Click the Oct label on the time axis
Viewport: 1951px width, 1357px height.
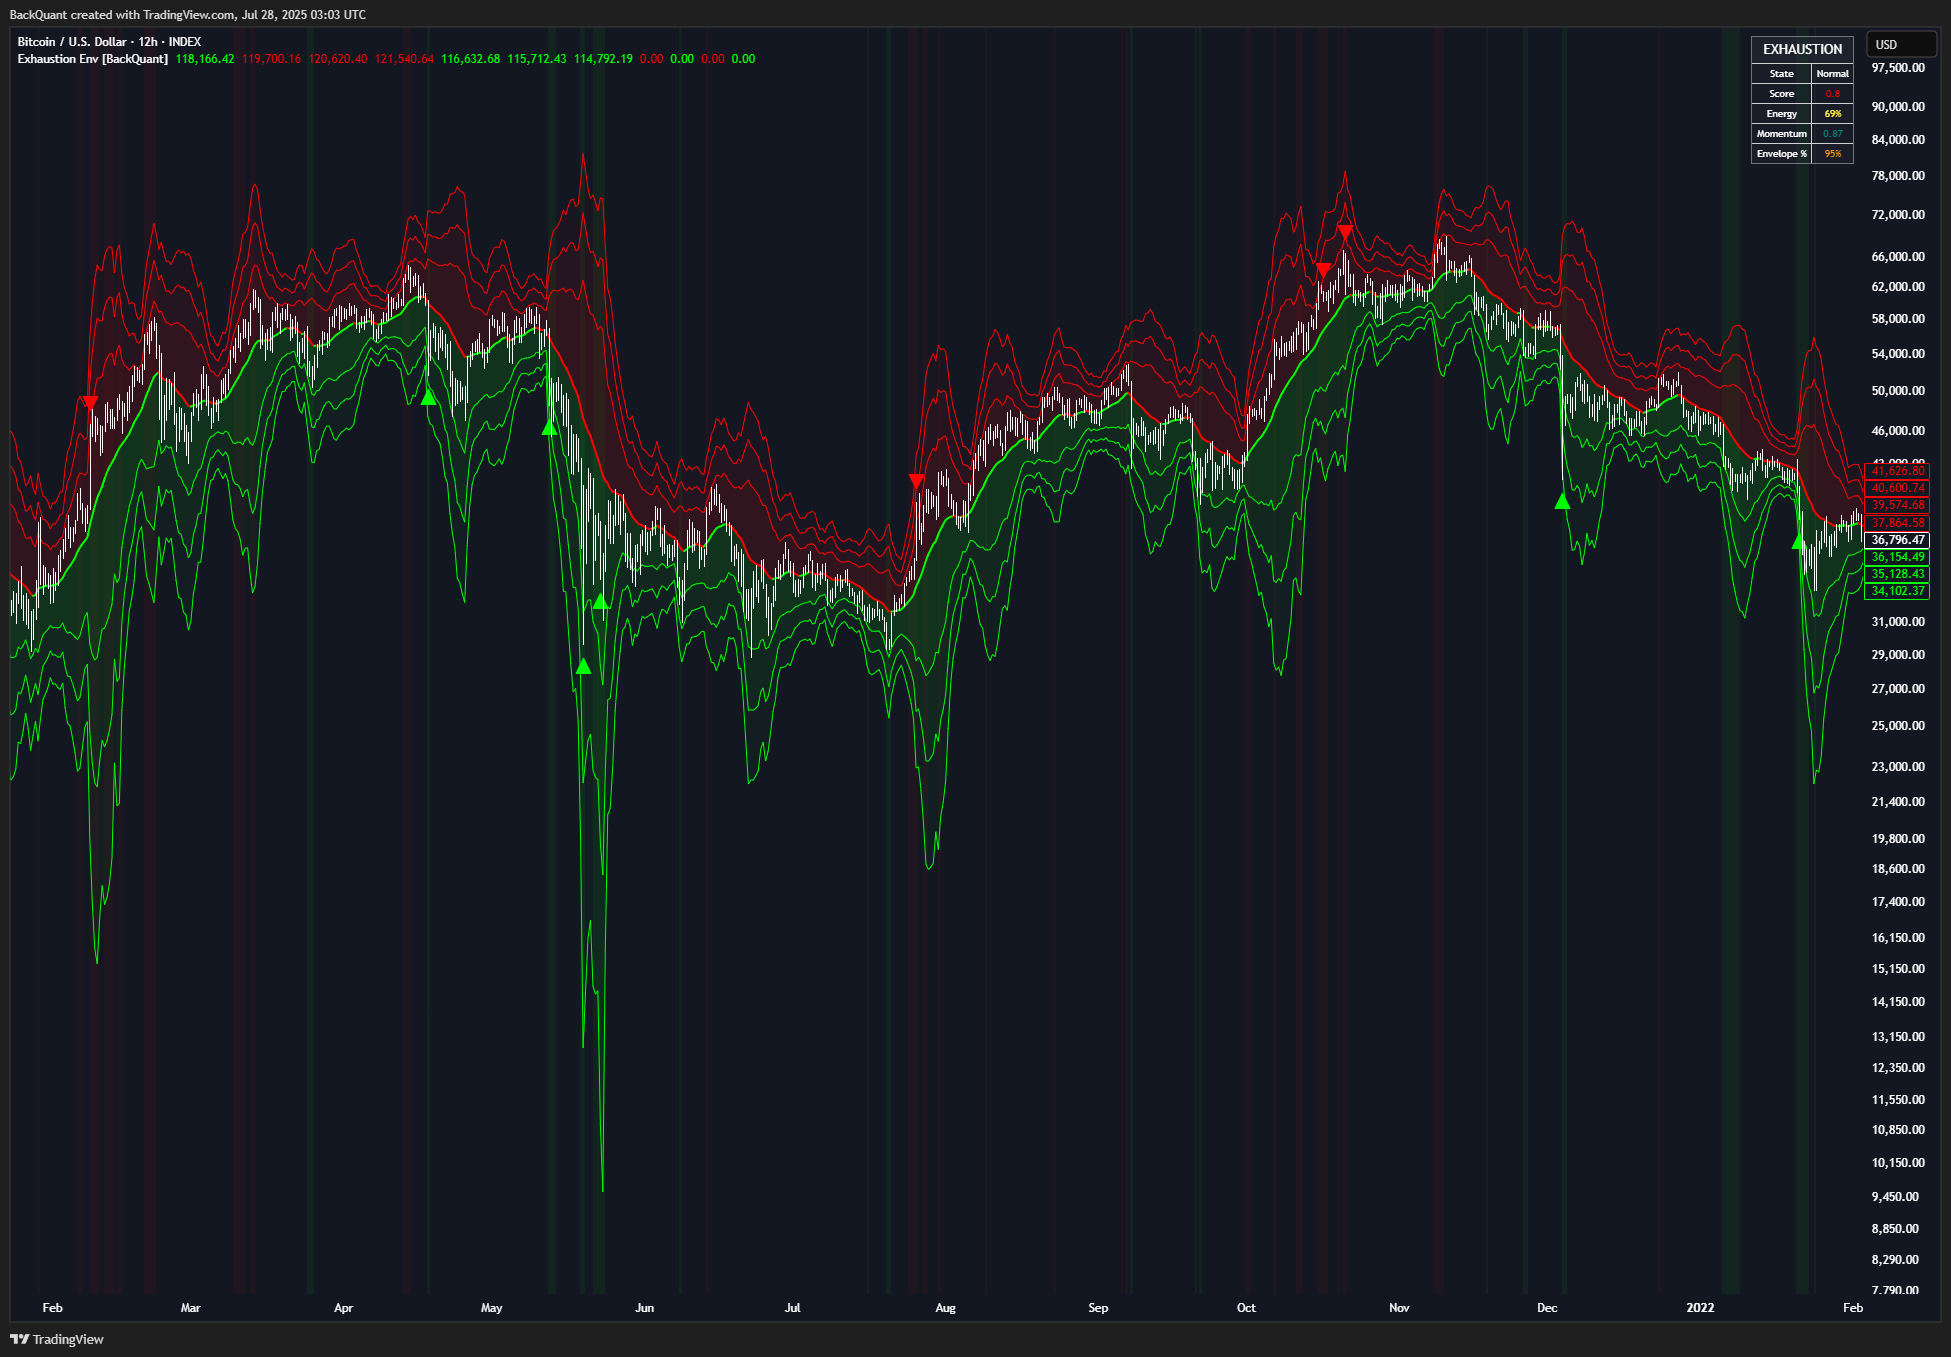point(1247,1308)
